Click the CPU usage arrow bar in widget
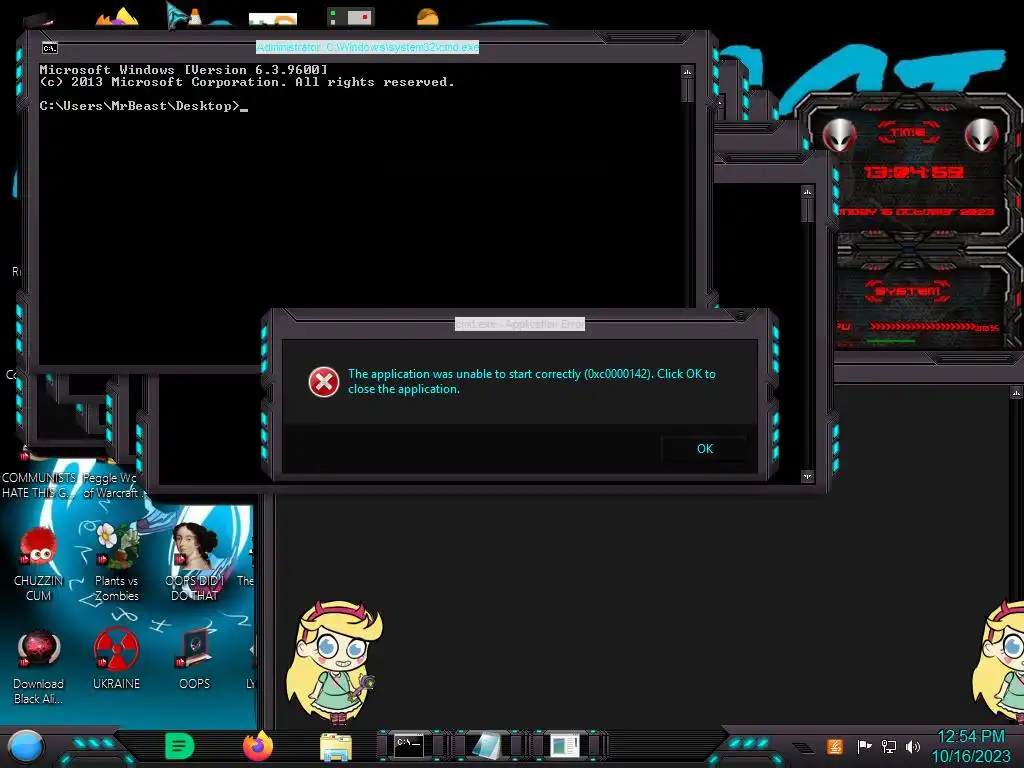1024x768 pixels. [923, 327]
